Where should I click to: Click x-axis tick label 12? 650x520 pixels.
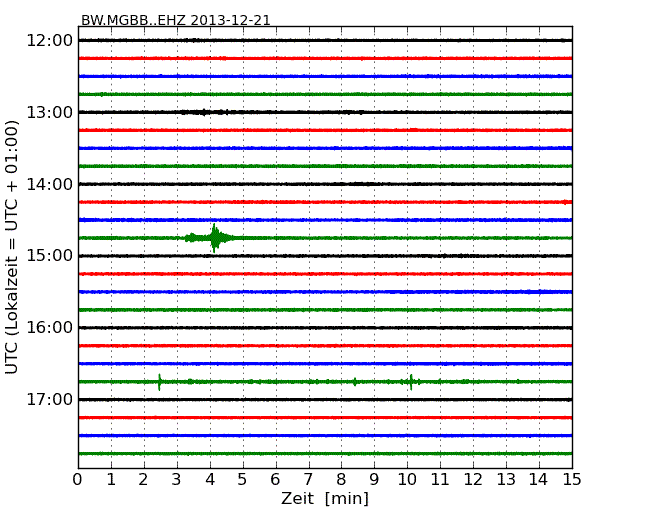(473, 480)
